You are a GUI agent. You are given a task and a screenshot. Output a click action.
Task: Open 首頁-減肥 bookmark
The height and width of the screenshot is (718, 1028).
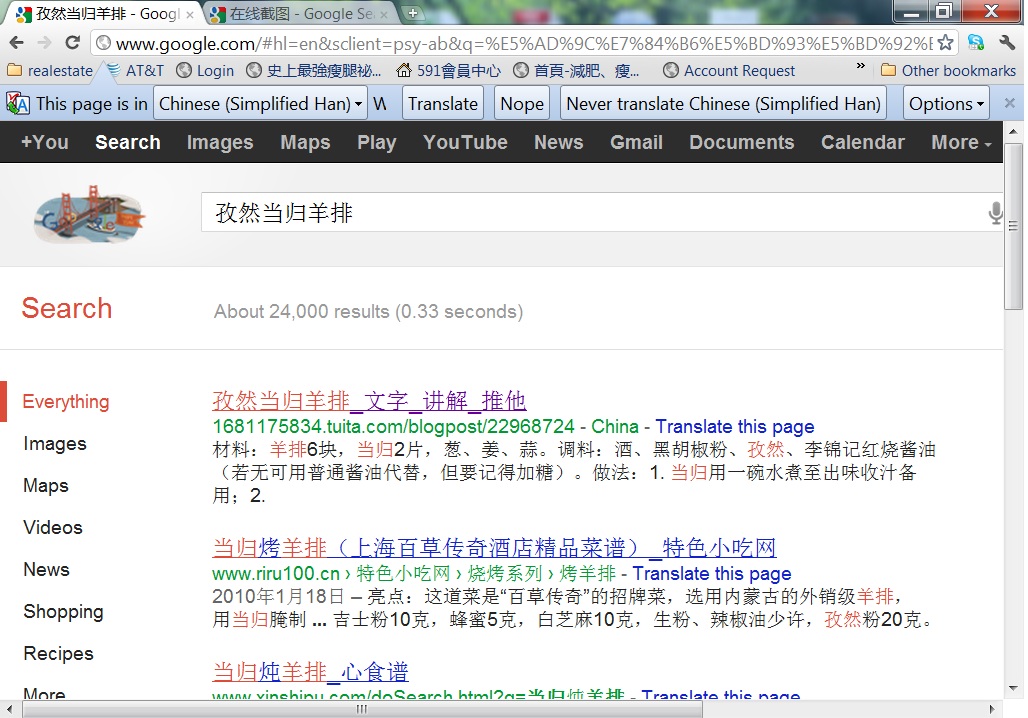577,70
